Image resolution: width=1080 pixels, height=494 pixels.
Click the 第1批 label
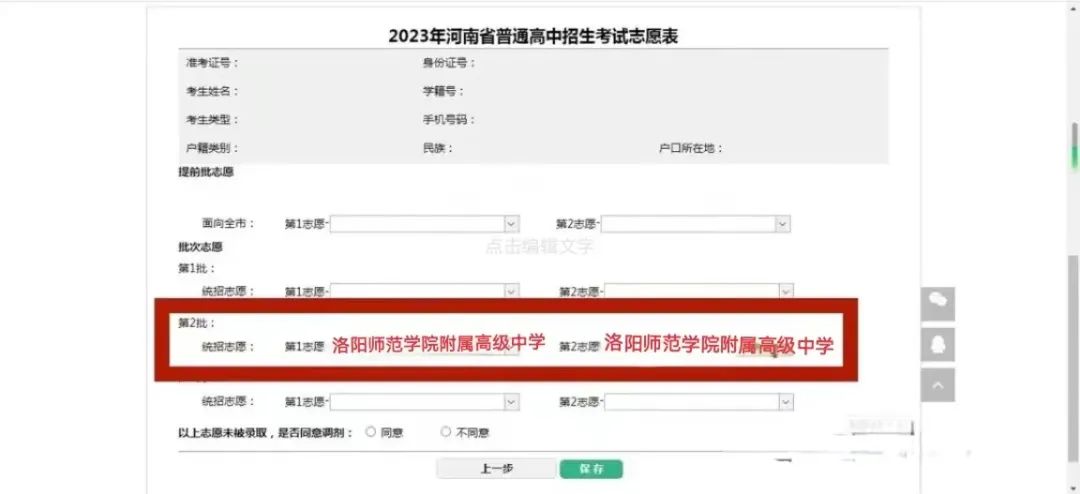tap(197, 268)
